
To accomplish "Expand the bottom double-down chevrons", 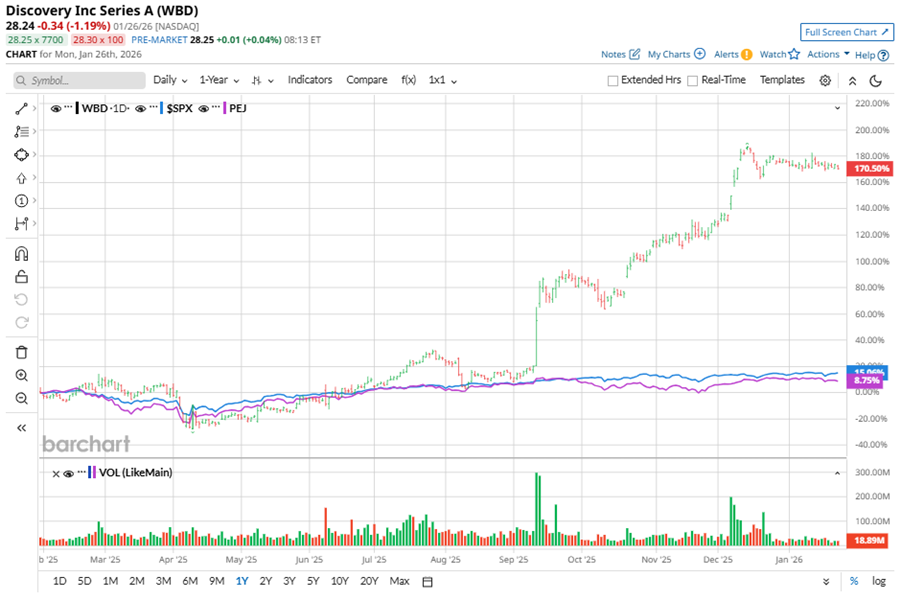I will coord(826,582).
